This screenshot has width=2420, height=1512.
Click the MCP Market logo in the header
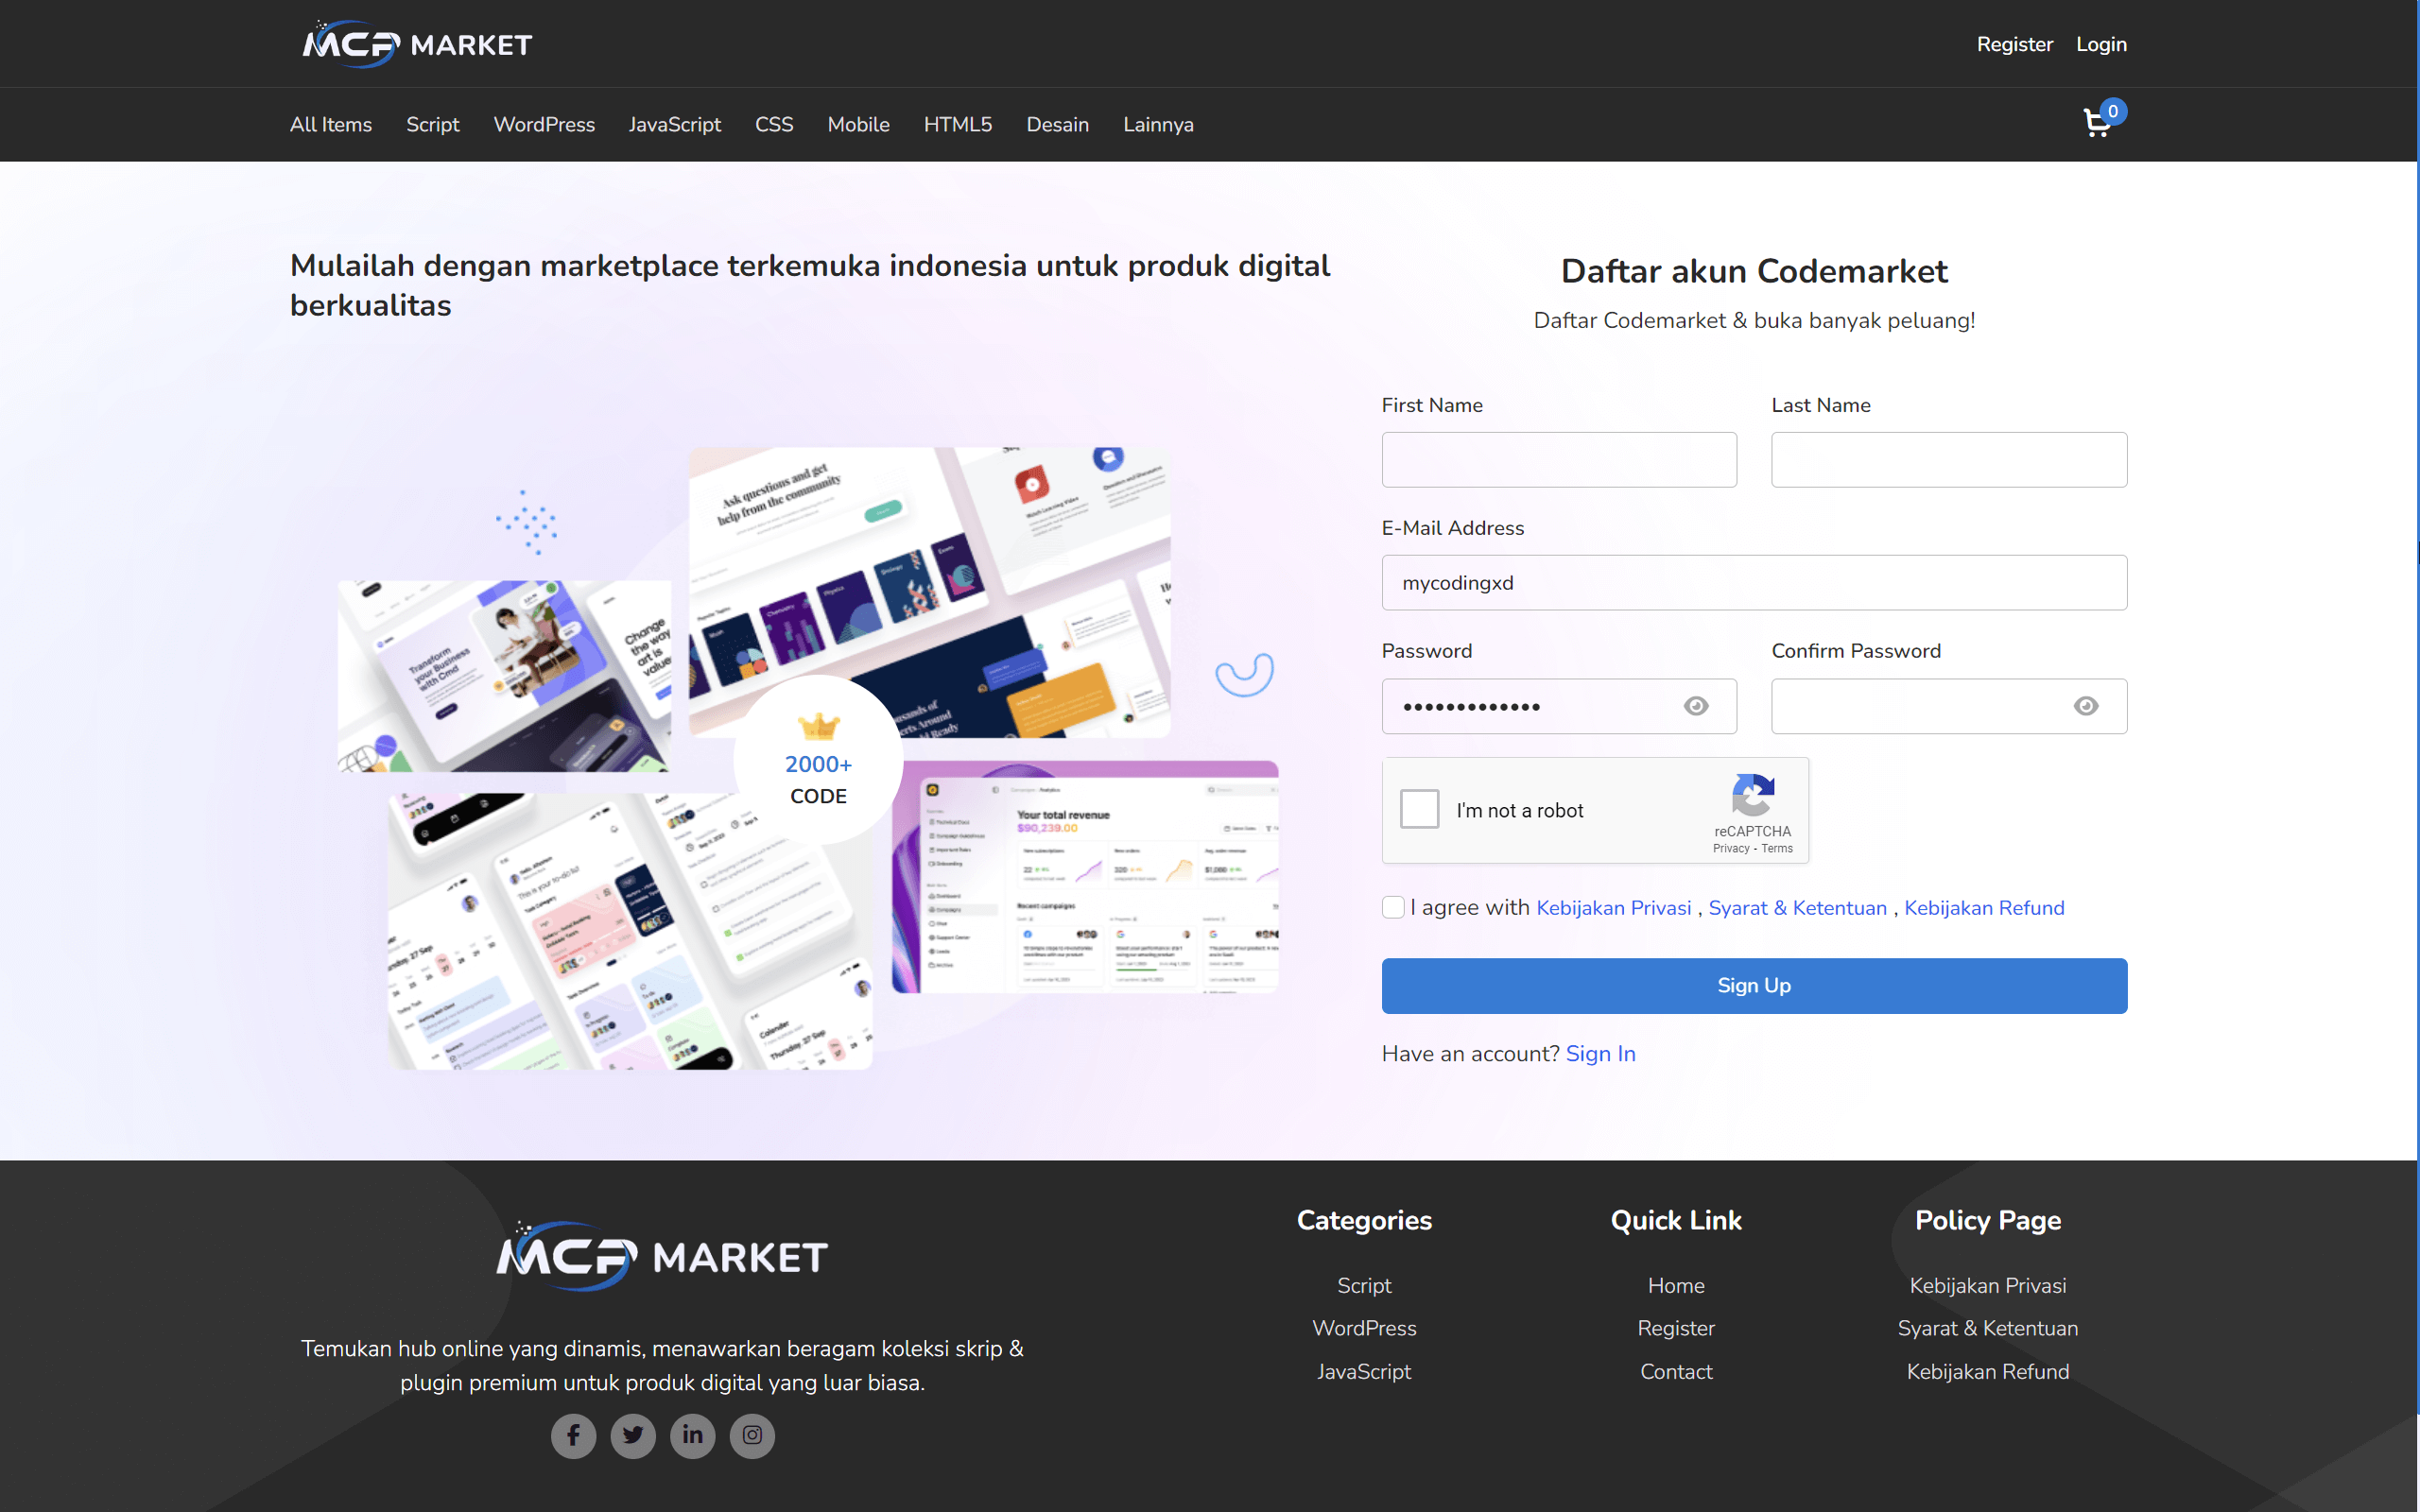[x=416, y=43]
